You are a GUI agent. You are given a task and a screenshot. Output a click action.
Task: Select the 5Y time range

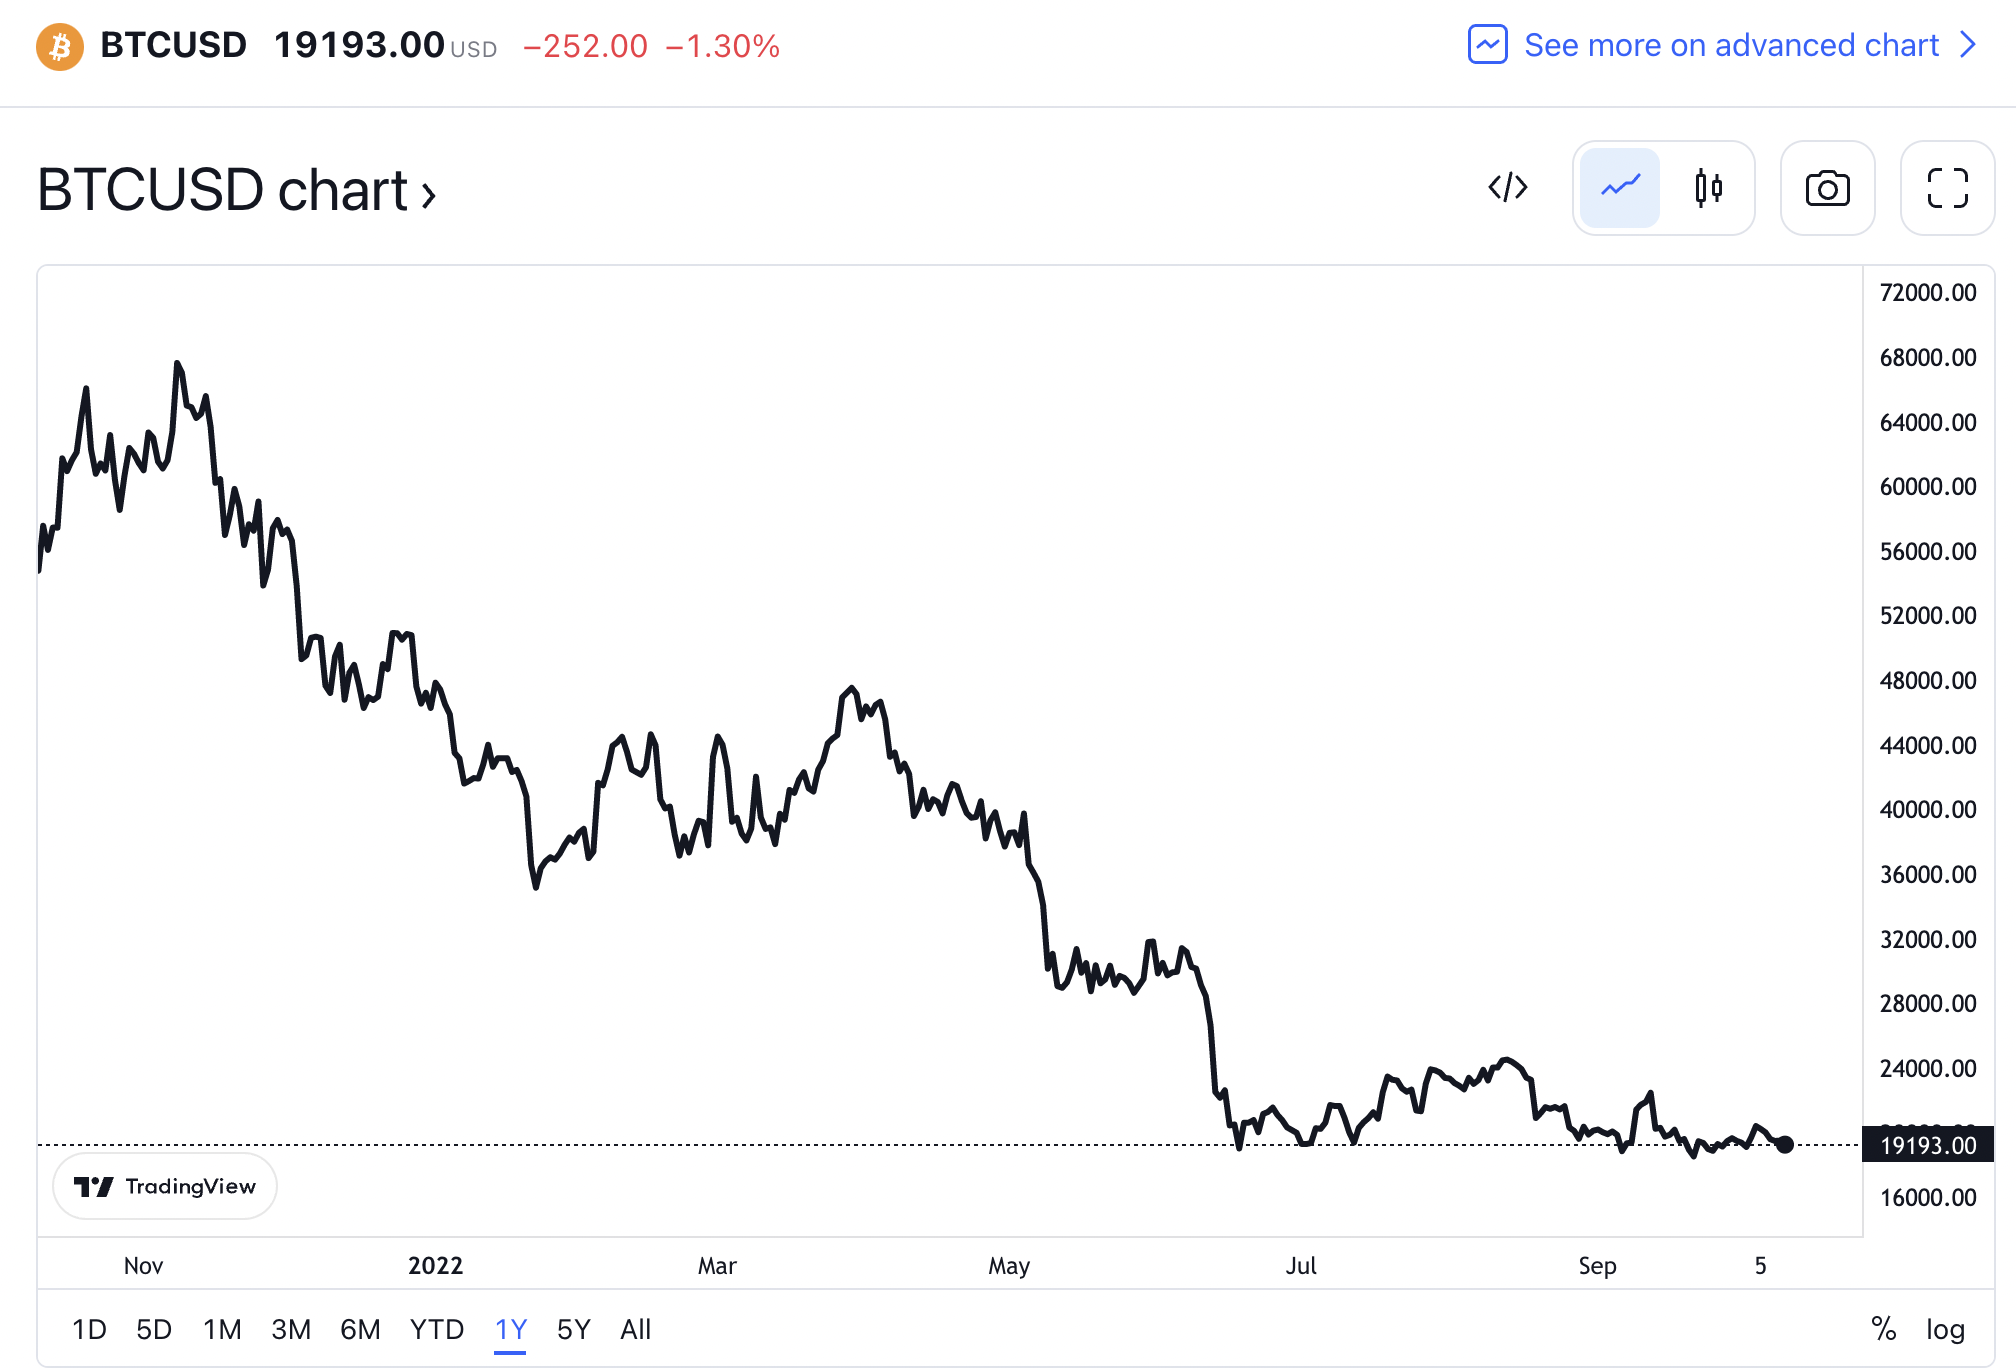tap(573, 1329)
